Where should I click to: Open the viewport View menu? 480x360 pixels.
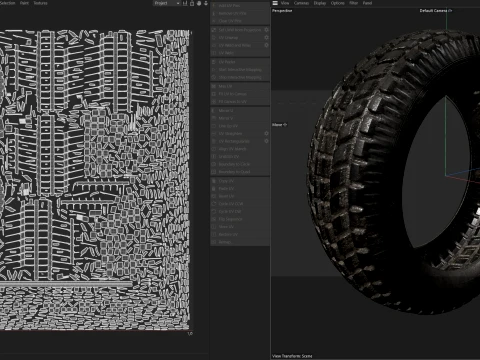tap(285, 3)
